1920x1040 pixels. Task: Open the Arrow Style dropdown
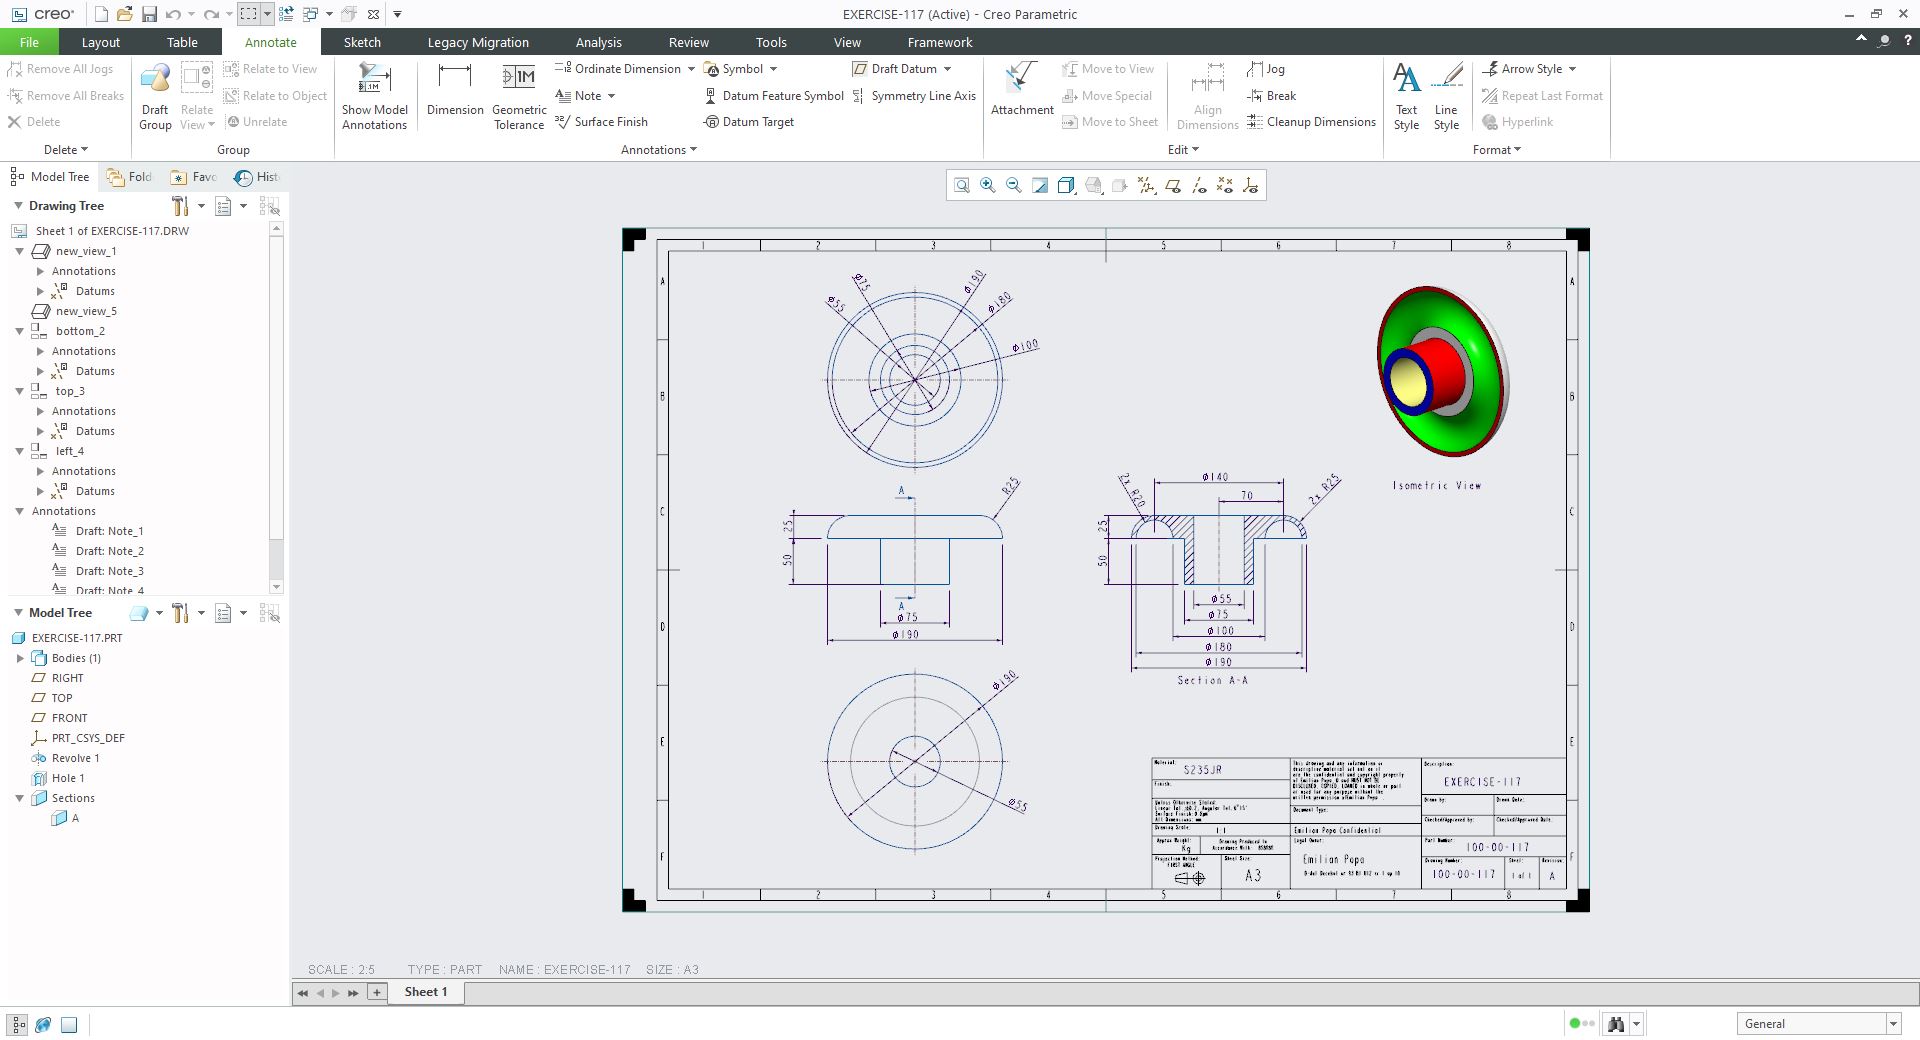tap(1572, 69)
